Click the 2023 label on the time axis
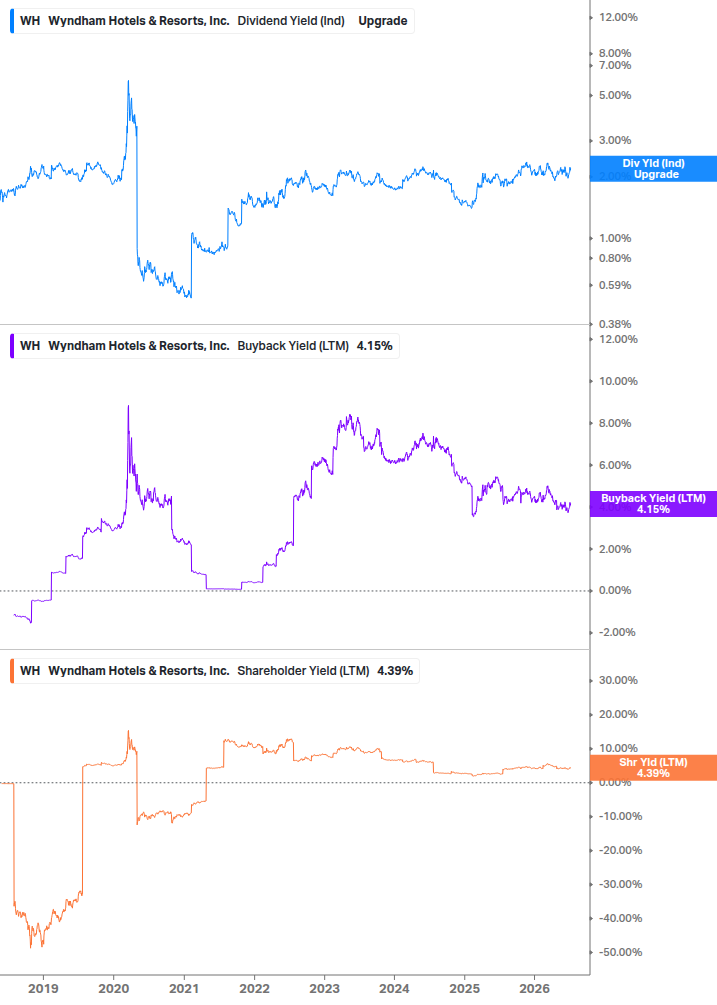This screenshot has height=1005, width=717. 324,989
